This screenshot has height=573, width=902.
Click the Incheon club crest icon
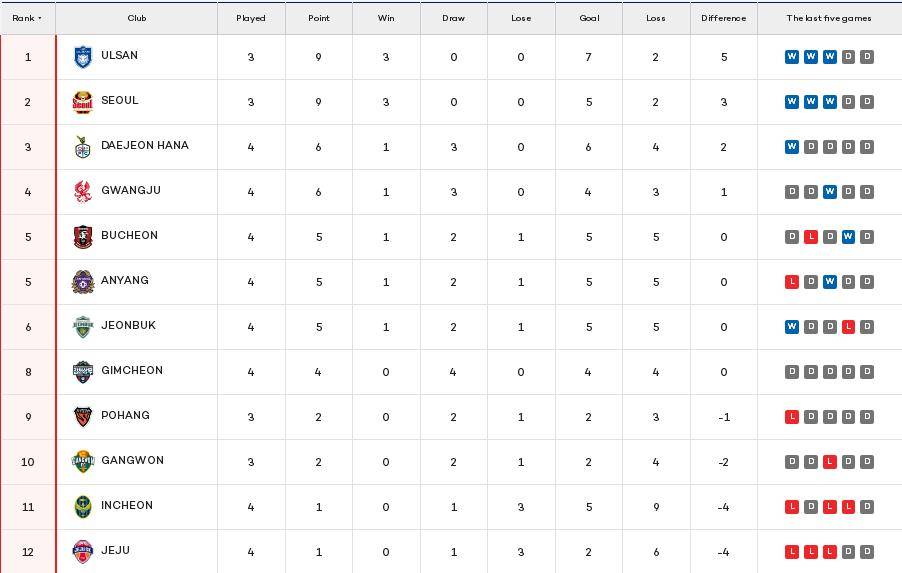tap(83, 507)
